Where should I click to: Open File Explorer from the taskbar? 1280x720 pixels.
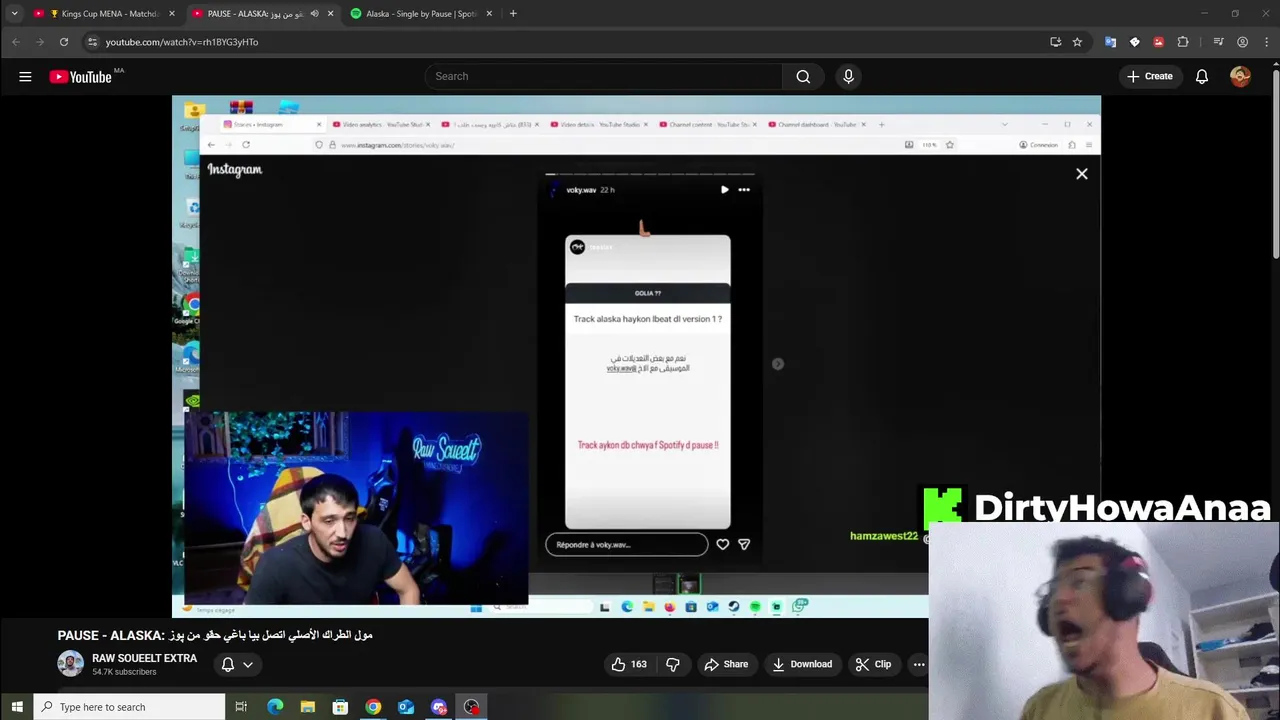(x=308, y=707)
